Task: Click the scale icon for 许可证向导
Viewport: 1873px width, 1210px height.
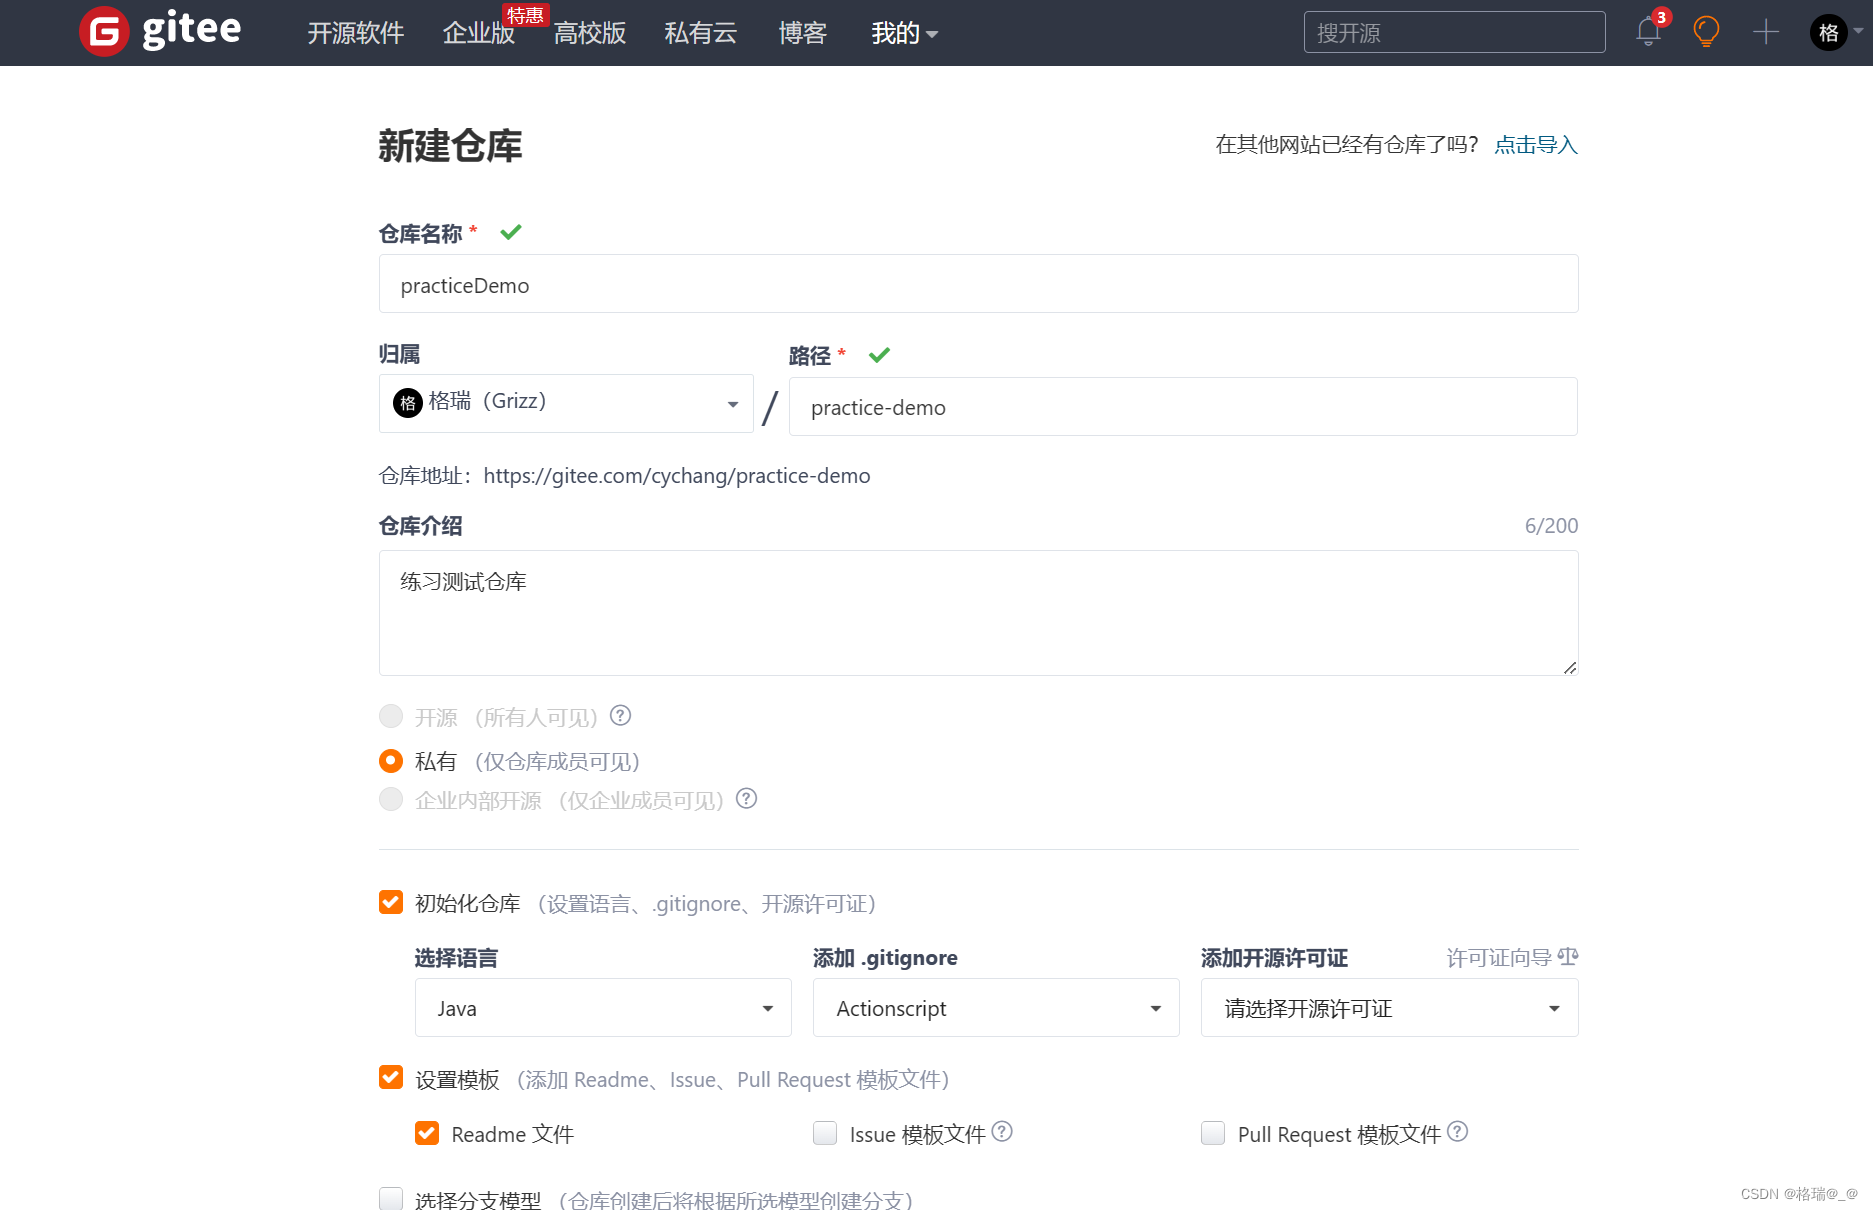Action: coord(1568,957)
